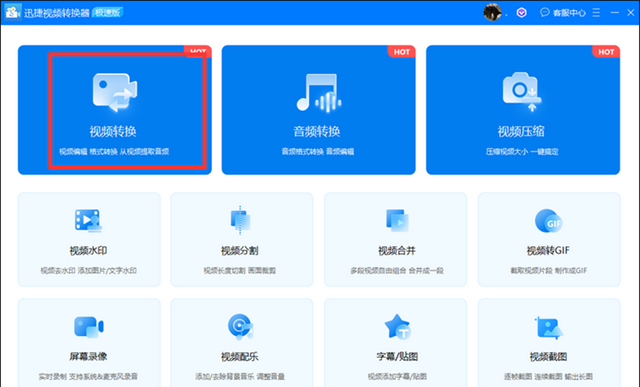The height and width of the screenshot is (387, 640).
Task: Click the 多段视频自由组合 合并成一段 description
Action: point(397,271)
